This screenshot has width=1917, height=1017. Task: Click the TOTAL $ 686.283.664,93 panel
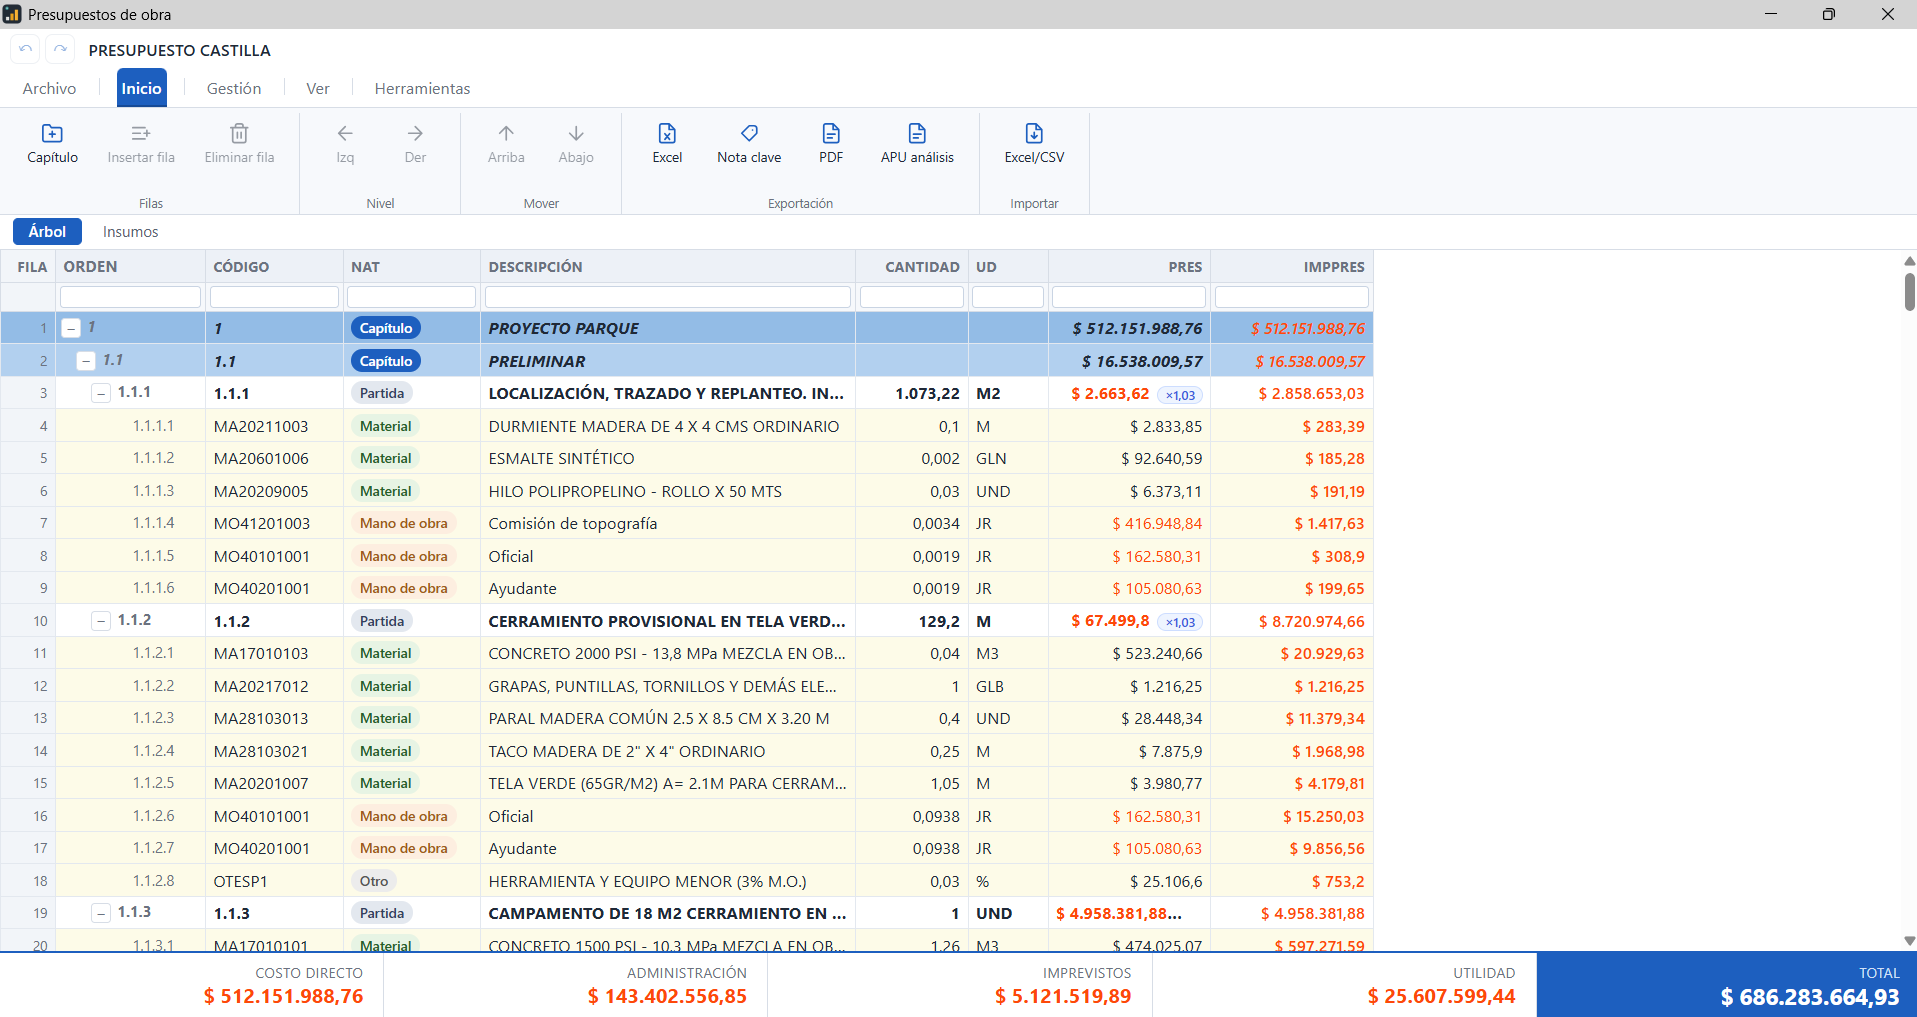1726,985
